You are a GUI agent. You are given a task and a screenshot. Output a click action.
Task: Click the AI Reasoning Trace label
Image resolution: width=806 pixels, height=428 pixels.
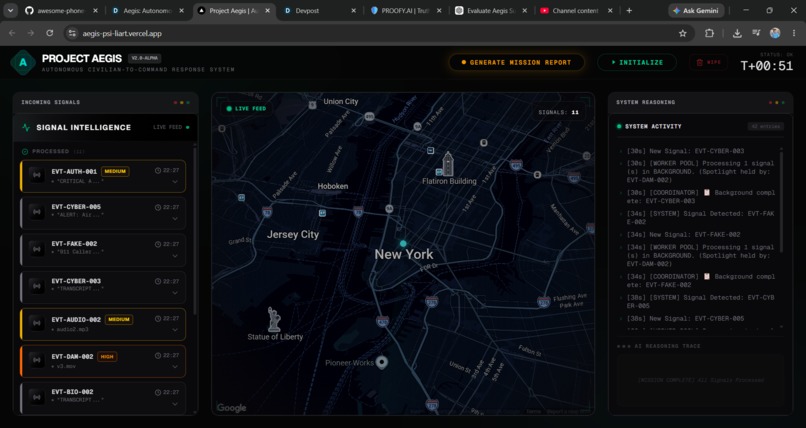coord(666,346)
